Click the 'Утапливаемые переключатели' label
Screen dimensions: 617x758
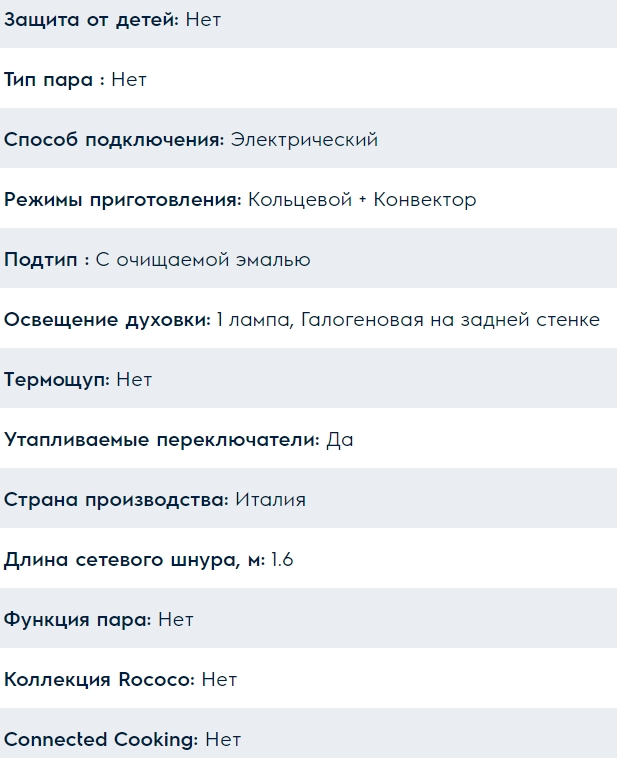[162, 440]
